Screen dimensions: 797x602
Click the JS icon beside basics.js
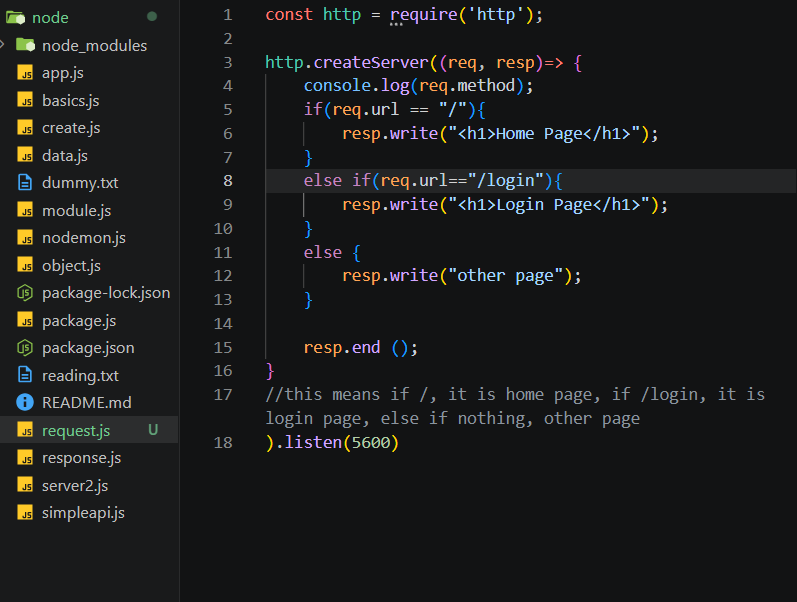[25, 100]
